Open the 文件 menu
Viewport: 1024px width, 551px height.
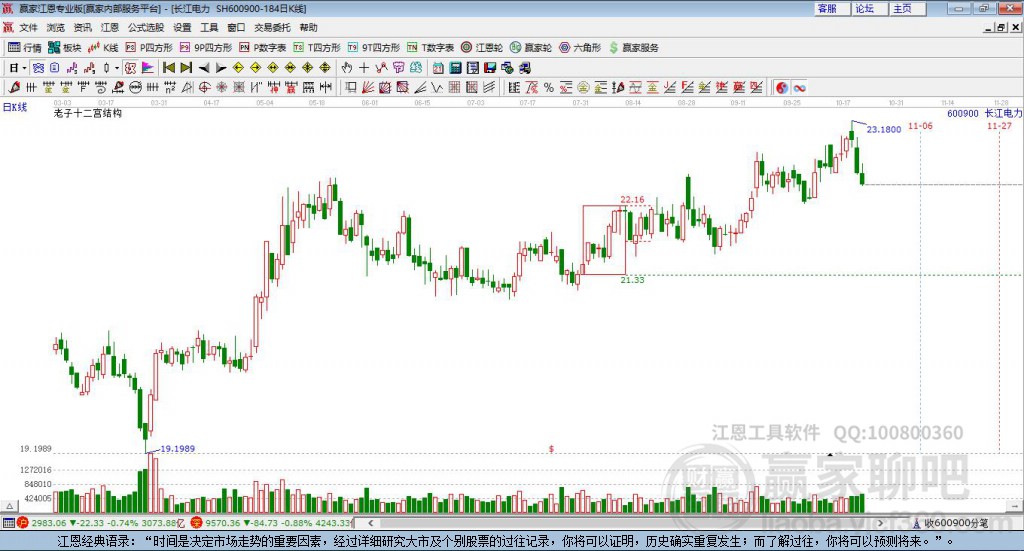28,27
